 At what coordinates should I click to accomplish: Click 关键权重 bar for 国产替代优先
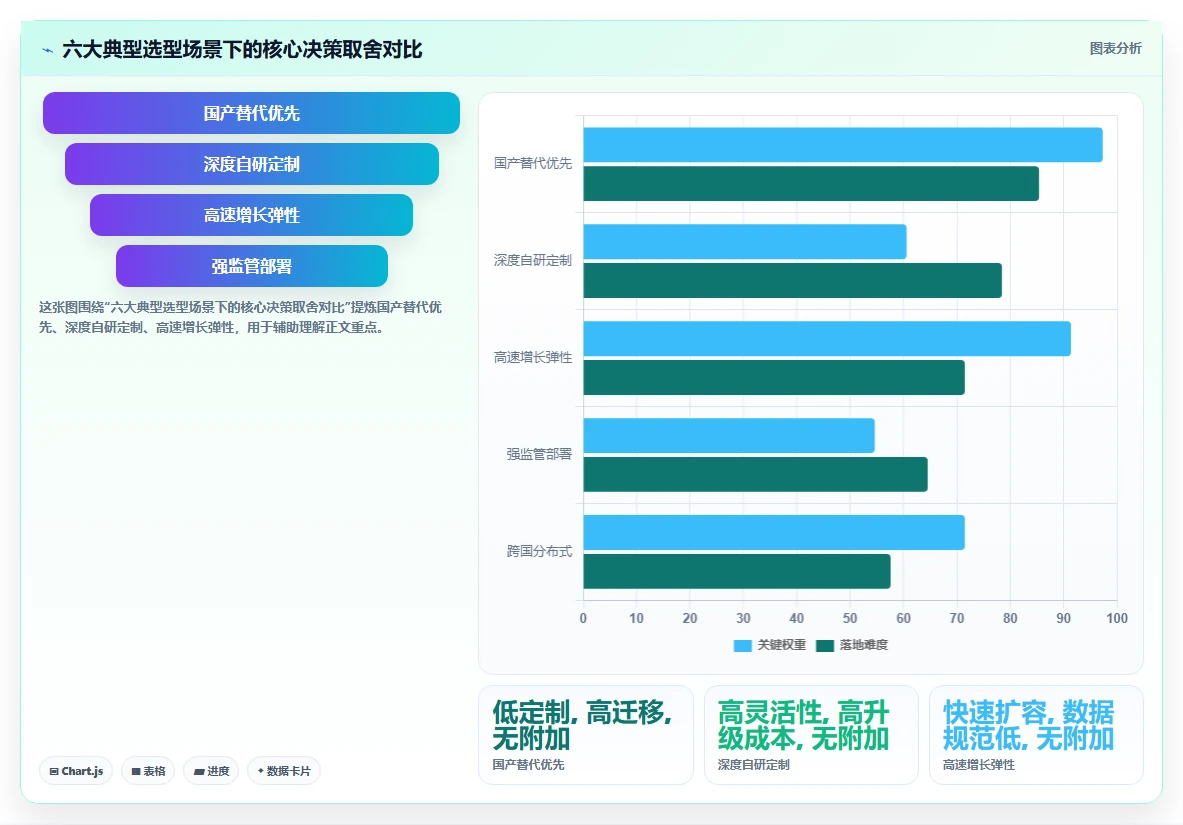[843, 145]
